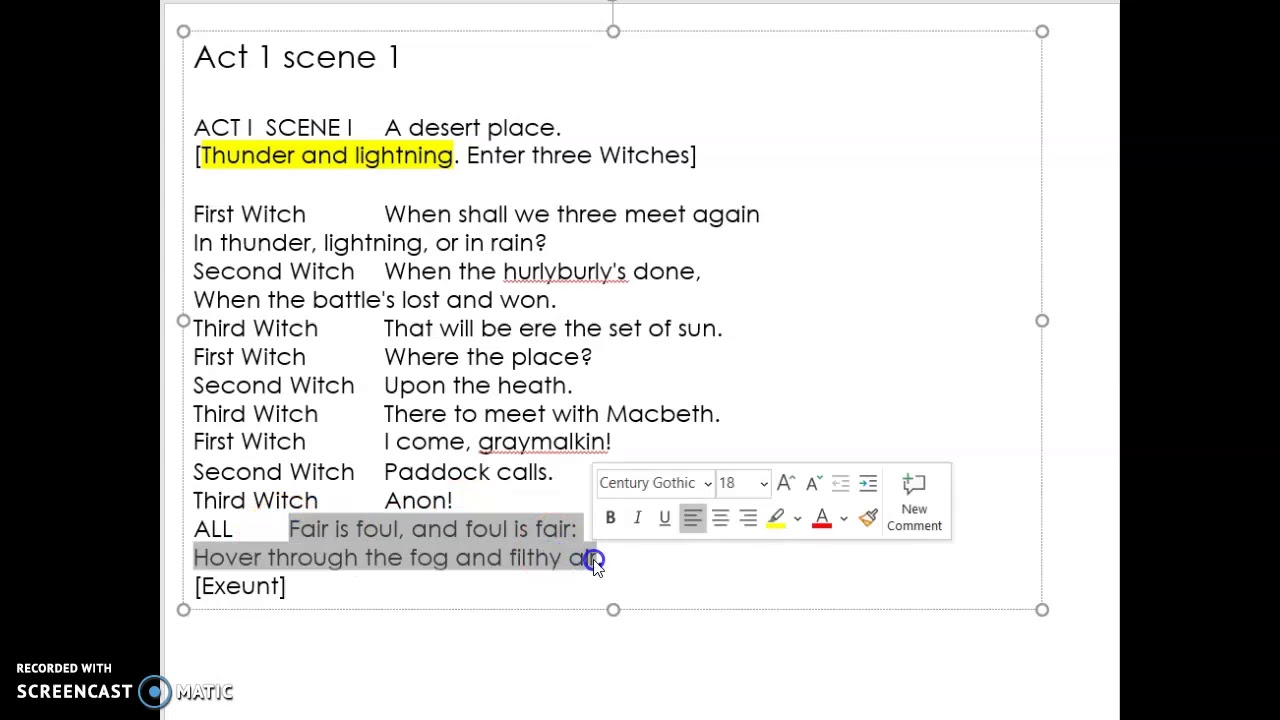
Task: Click 'Upon the heath.' text
Action: (x=478, y=385)
